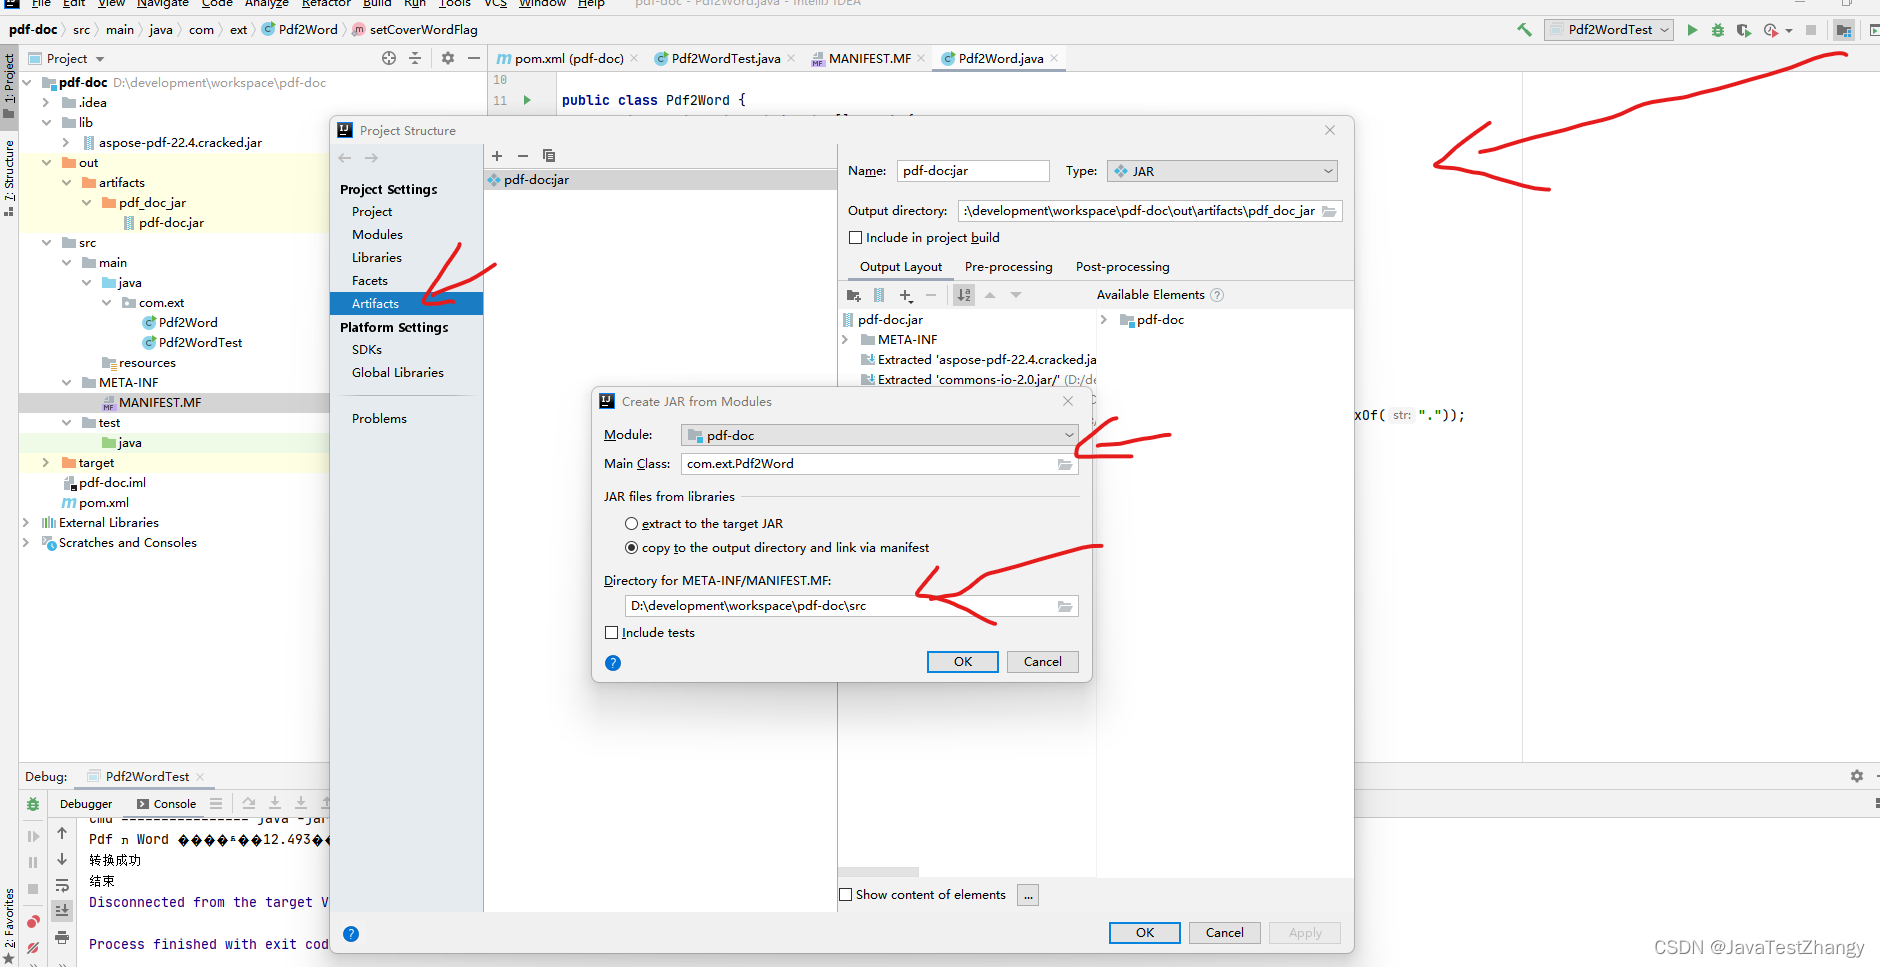
Task: Click the locate-in-project target icon
Action: [x=389, y=58]
